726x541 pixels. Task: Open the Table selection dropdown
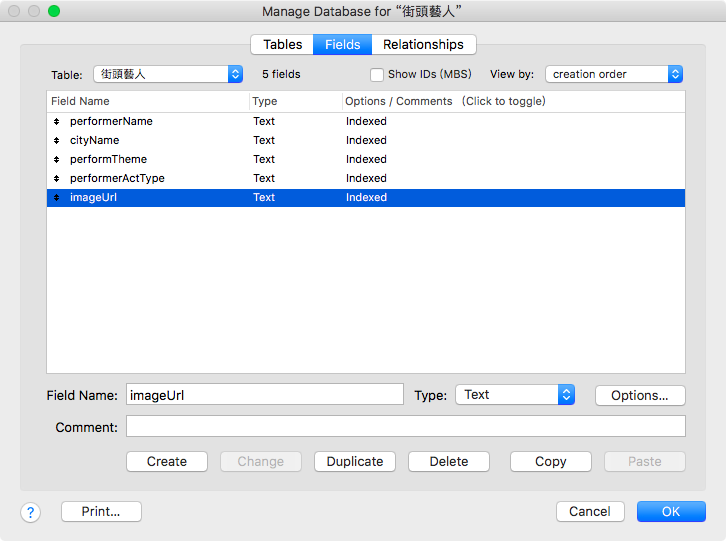(x=168, y=74)
